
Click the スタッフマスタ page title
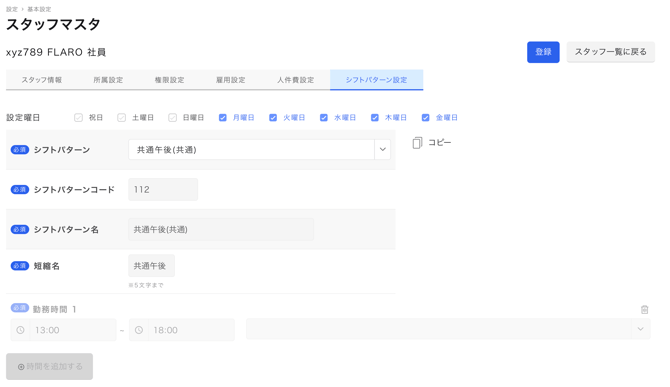[53, 24]
